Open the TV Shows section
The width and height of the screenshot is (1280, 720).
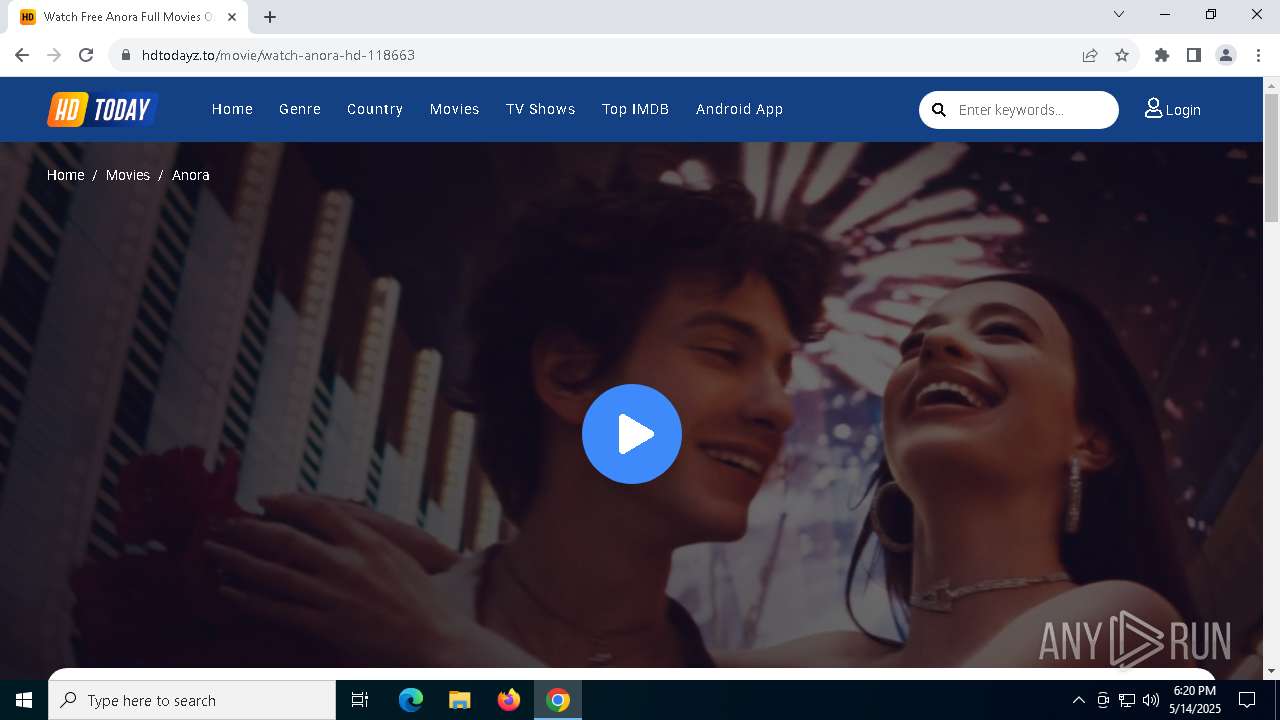[541, 109]
